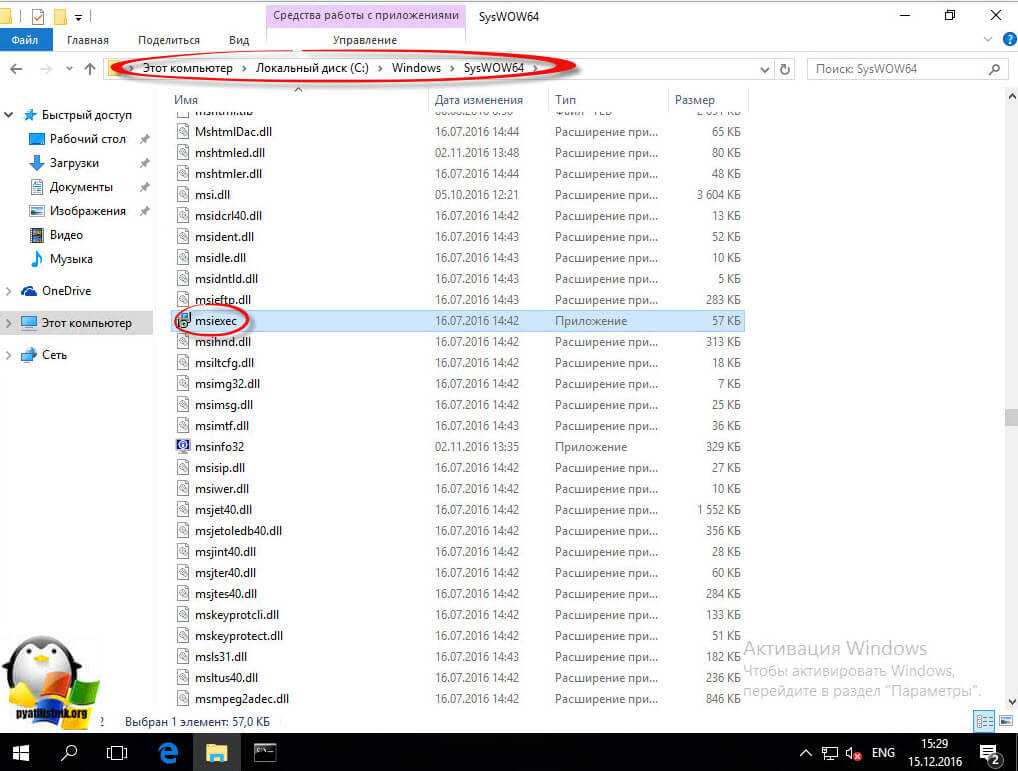Viewport: 1018px width, 771px height.
Task: Open Microsoft Edge from the taskbar
Action: point(169,751)
